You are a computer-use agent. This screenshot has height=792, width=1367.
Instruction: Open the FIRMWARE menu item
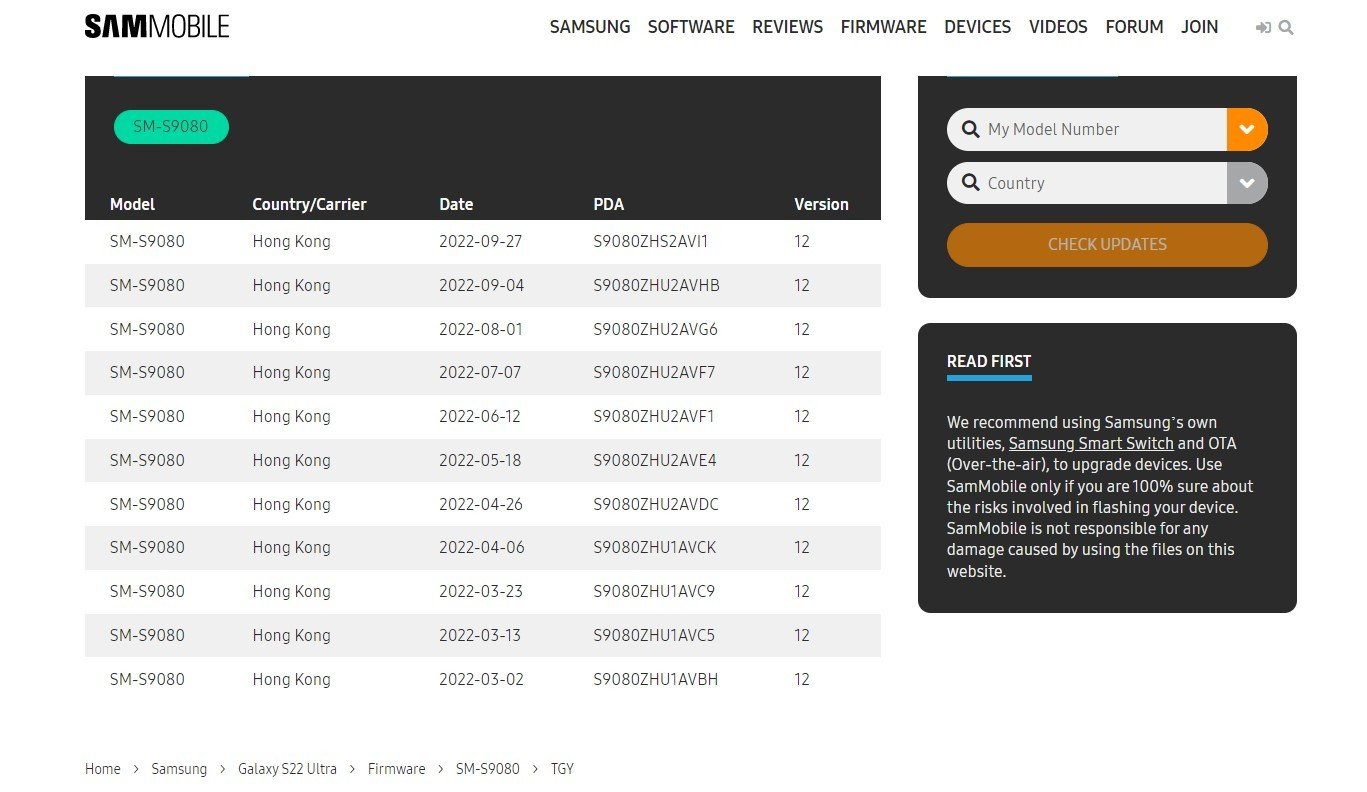[883, 27]
